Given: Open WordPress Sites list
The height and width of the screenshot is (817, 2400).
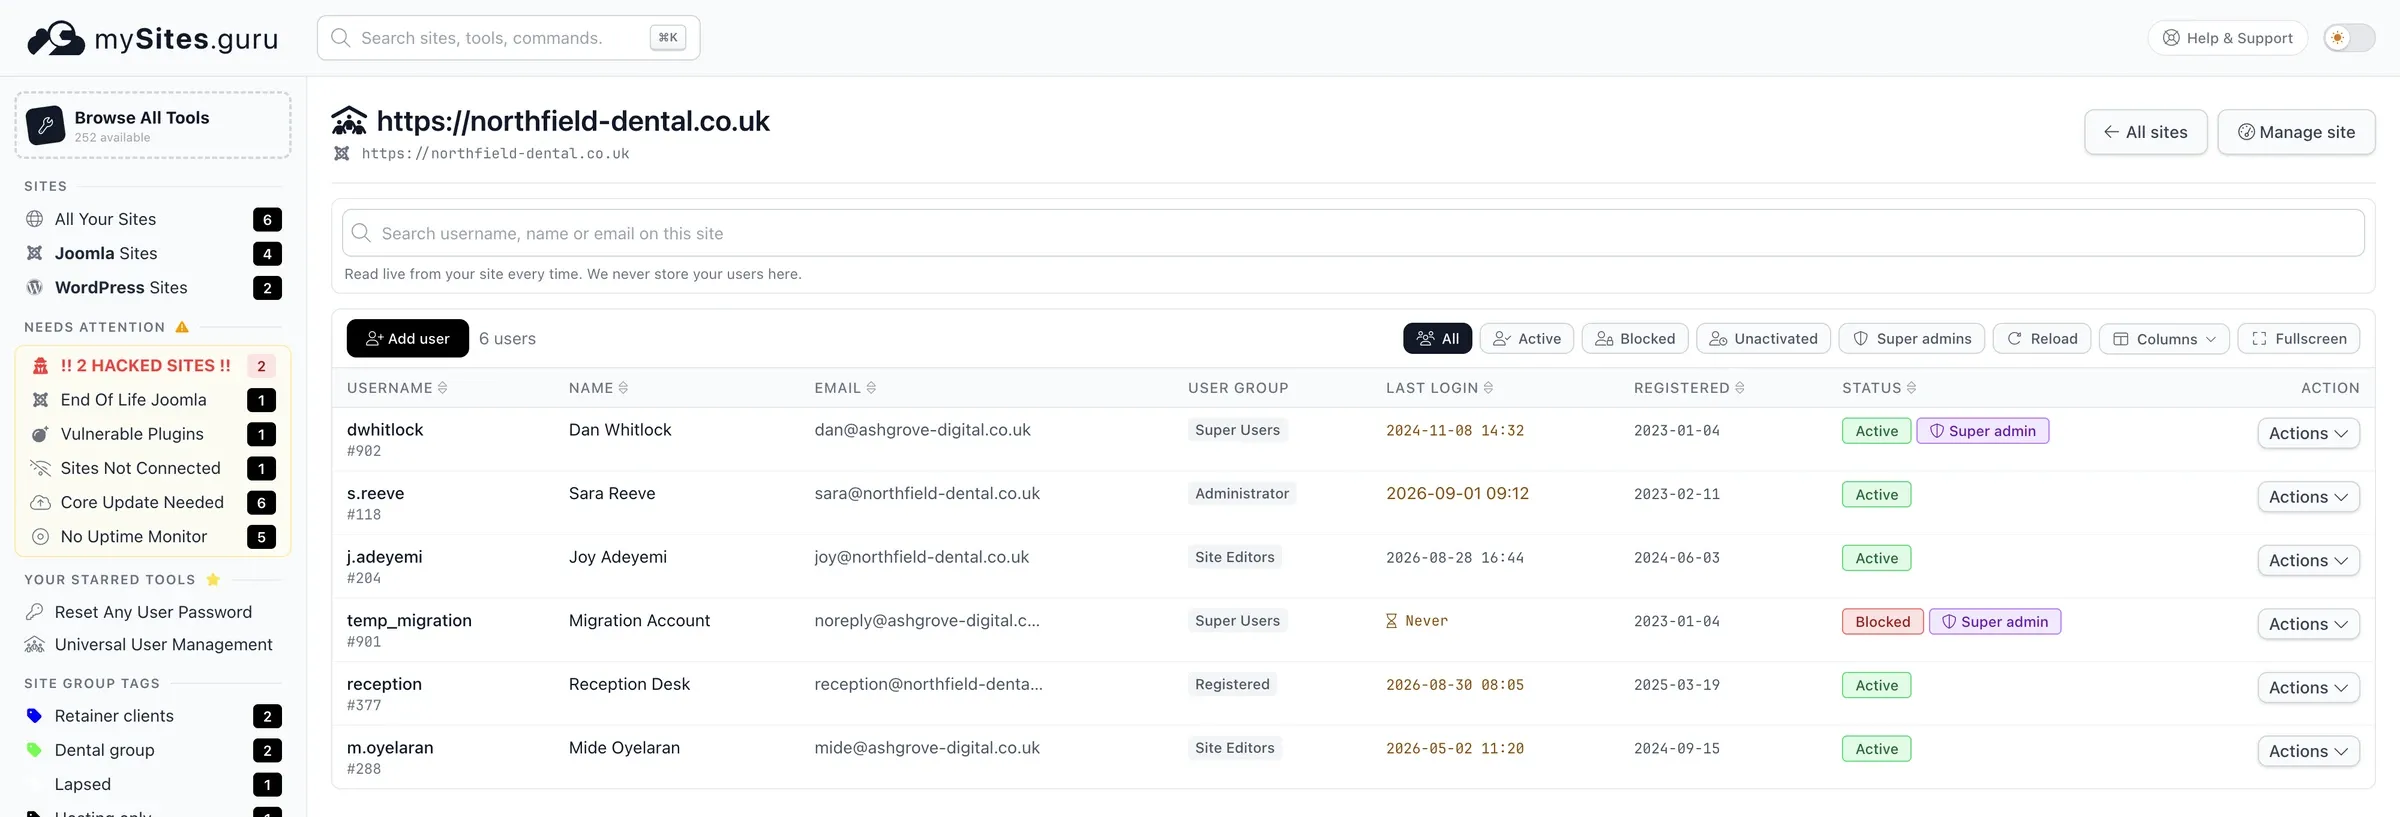Looking at the screenshot, I should [x=153, y=287].
